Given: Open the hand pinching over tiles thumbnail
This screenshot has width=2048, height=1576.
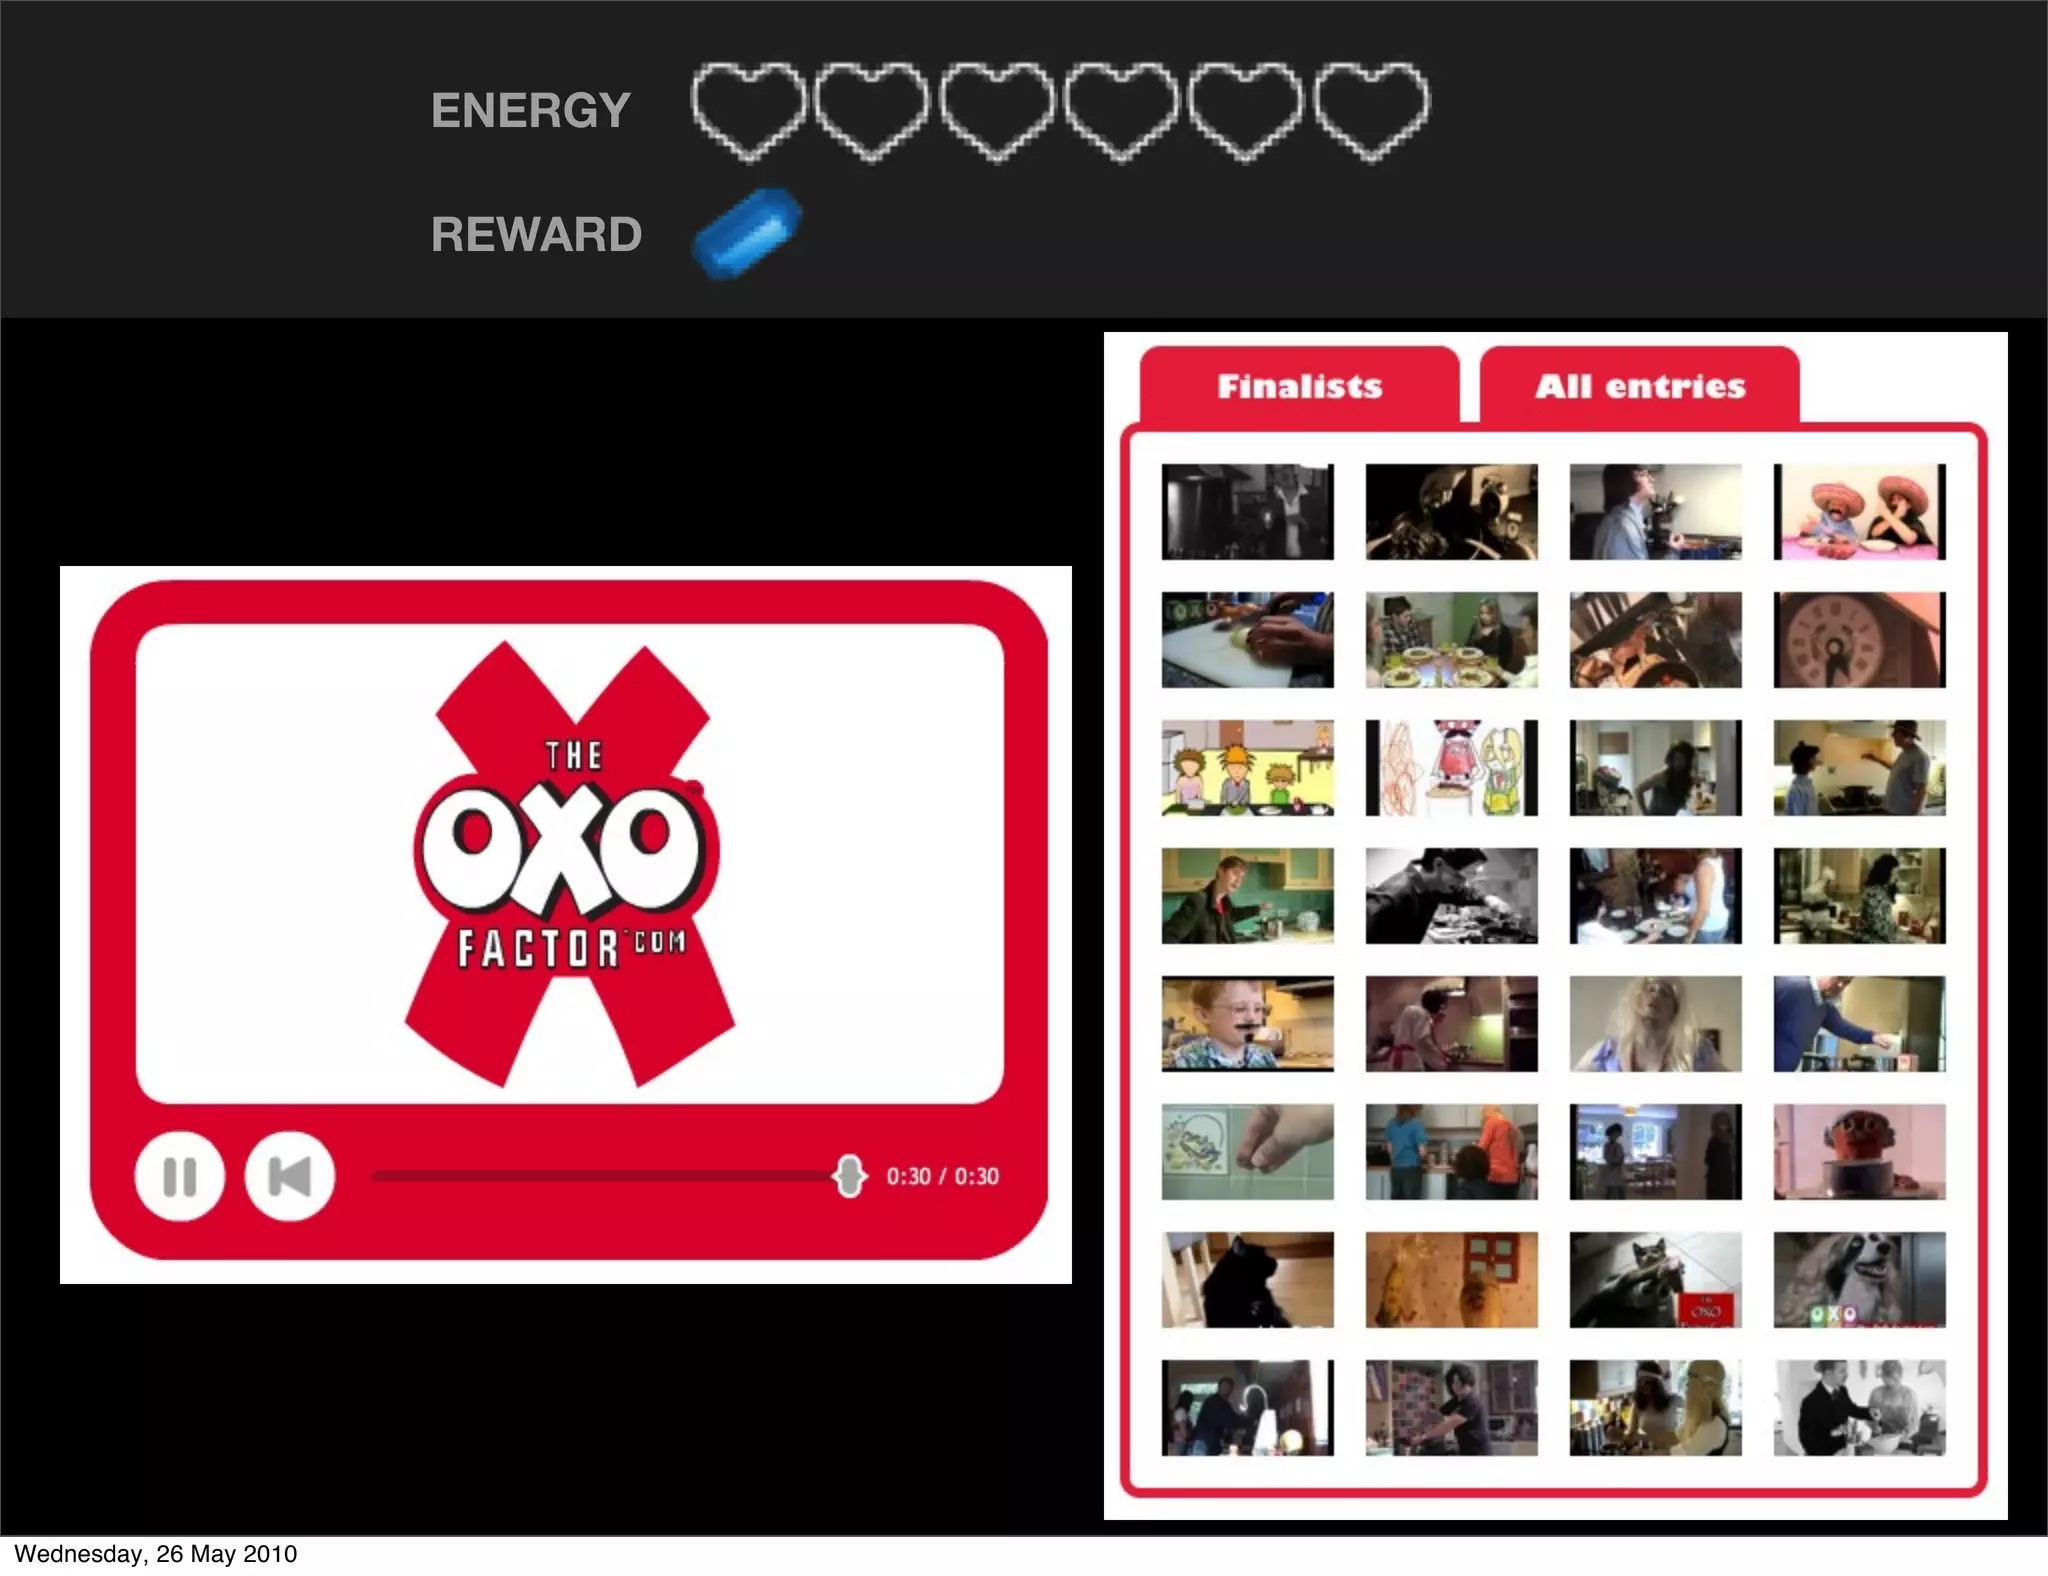Looking at the screenshot, I should tap(1247, 1151).
